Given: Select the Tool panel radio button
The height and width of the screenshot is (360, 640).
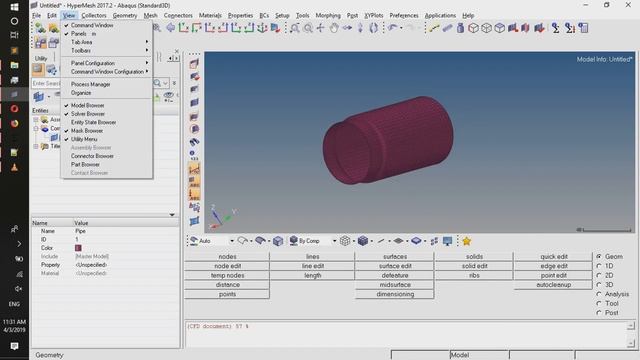Looking at the screenshot, I should click(x=599, y=304).
